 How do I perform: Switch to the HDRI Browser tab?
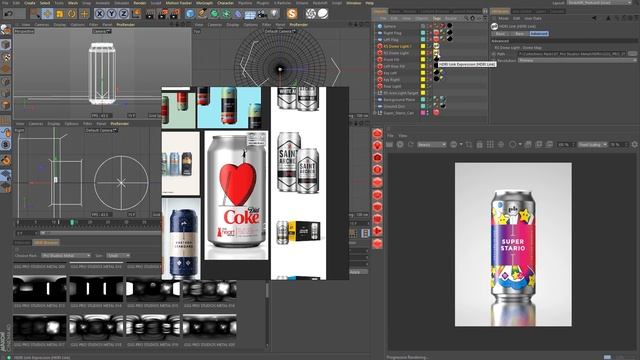point(46,242)
